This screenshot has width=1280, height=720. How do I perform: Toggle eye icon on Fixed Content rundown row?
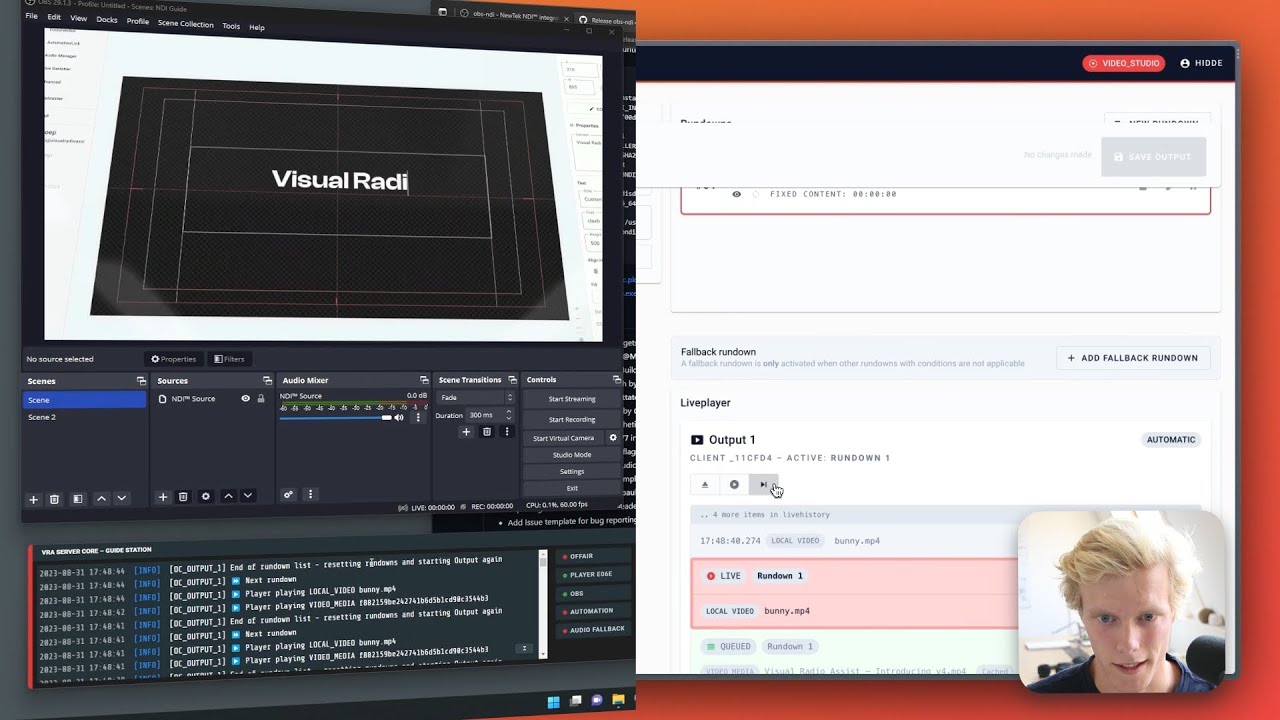[737, 194]
